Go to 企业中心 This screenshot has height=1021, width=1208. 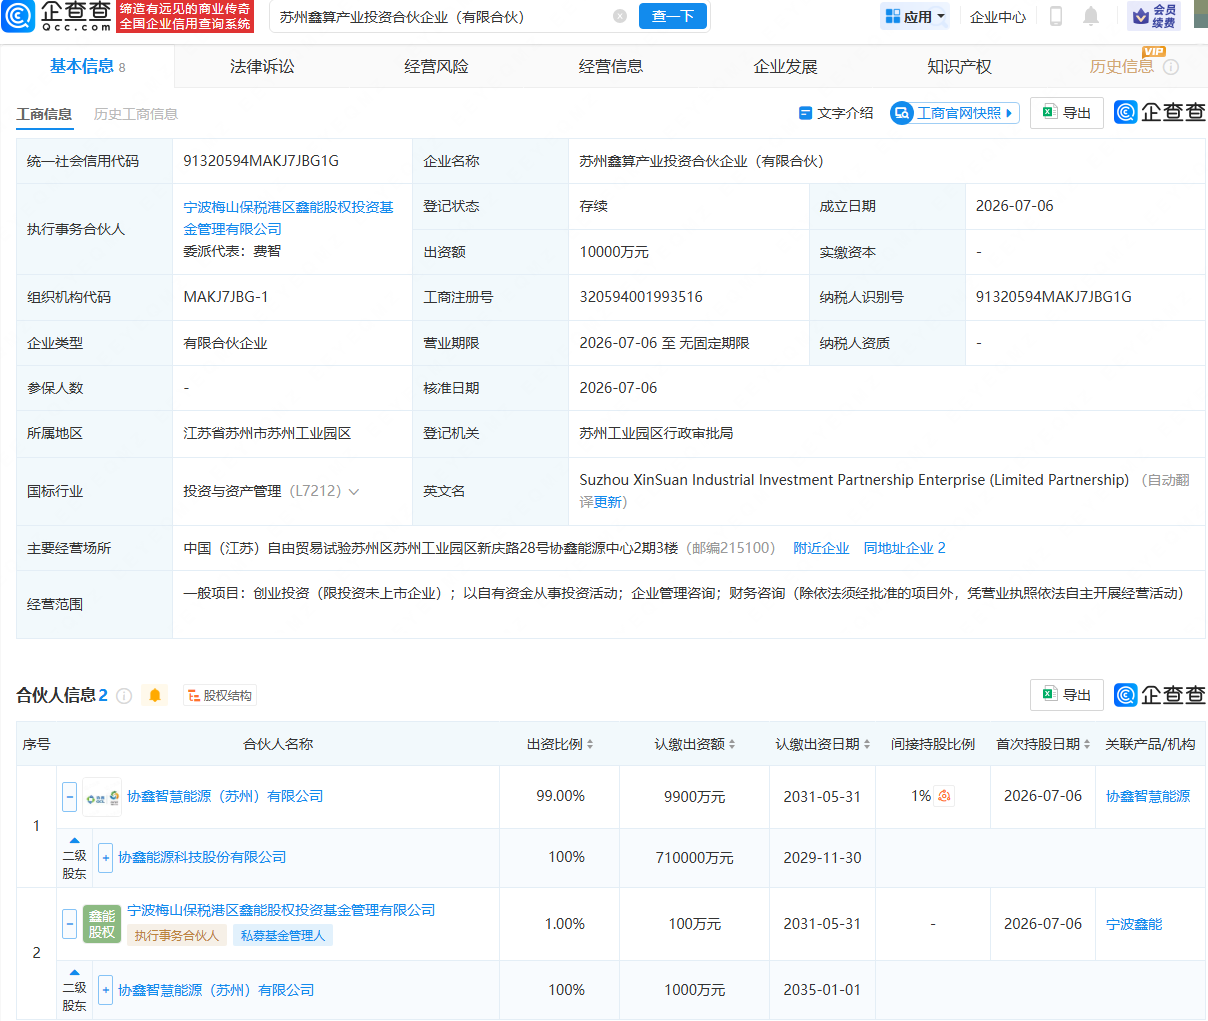coord(998,17)
